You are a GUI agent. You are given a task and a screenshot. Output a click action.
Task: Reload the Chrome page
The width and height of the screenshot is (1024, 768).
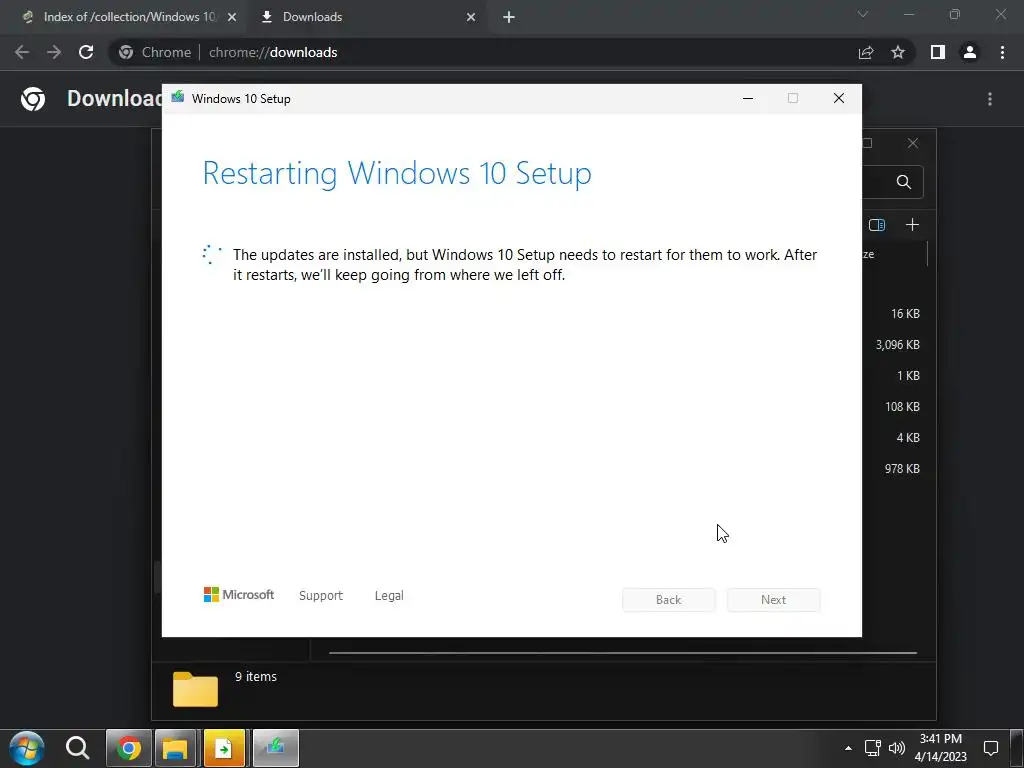point(86,52)
